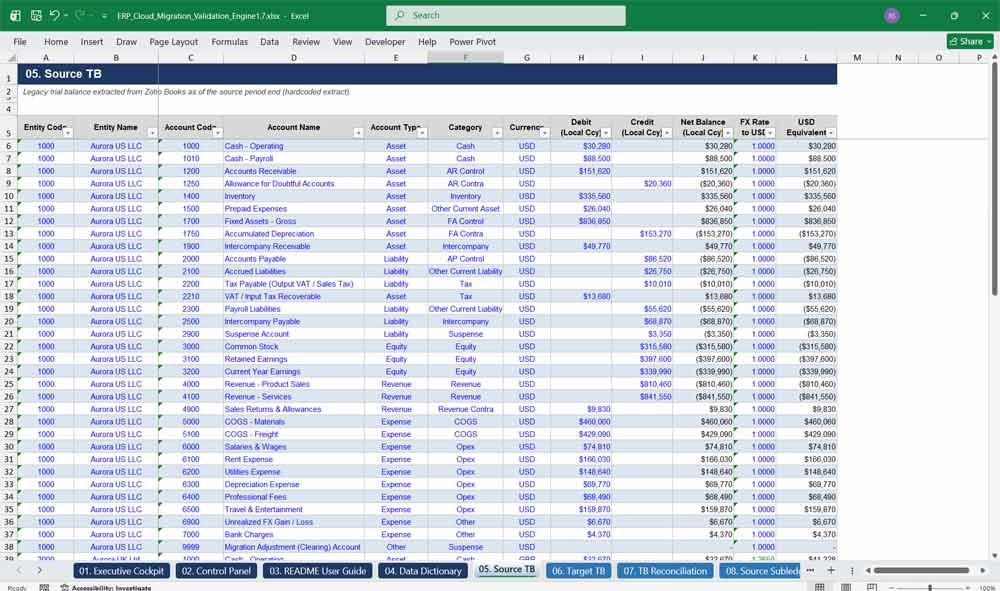Add a new sheet with the plus icon
Viewport: 1000px width, 591px height.
(x=831, y=570)
